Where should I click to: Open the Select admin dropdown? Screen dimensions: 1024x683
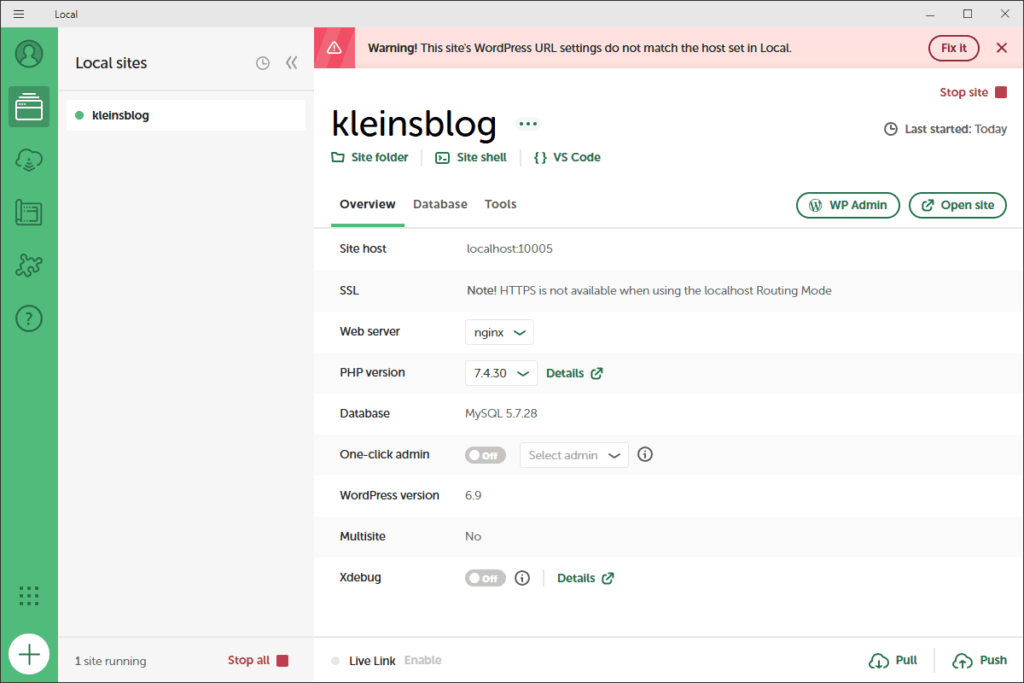click(574, 455)
